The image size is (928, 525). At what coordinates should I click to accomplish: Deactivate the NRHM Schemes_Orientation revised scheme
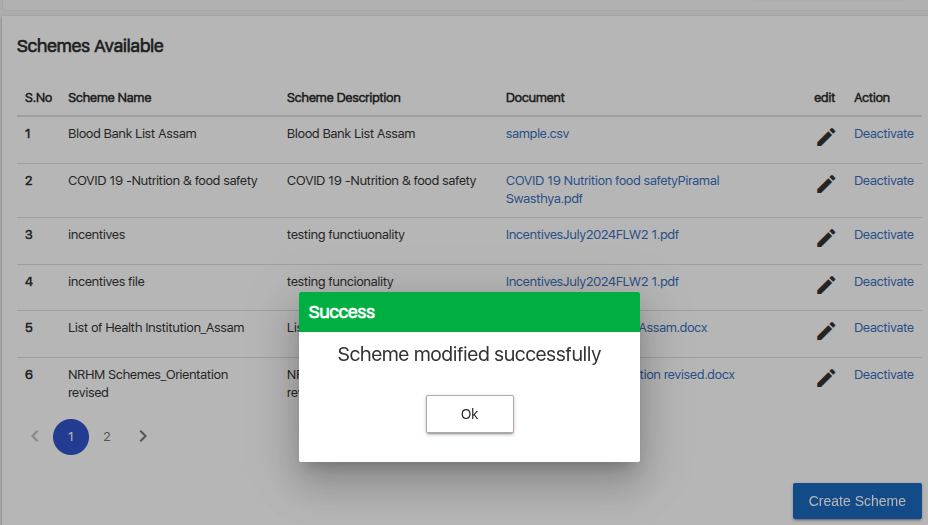[883, 375]
